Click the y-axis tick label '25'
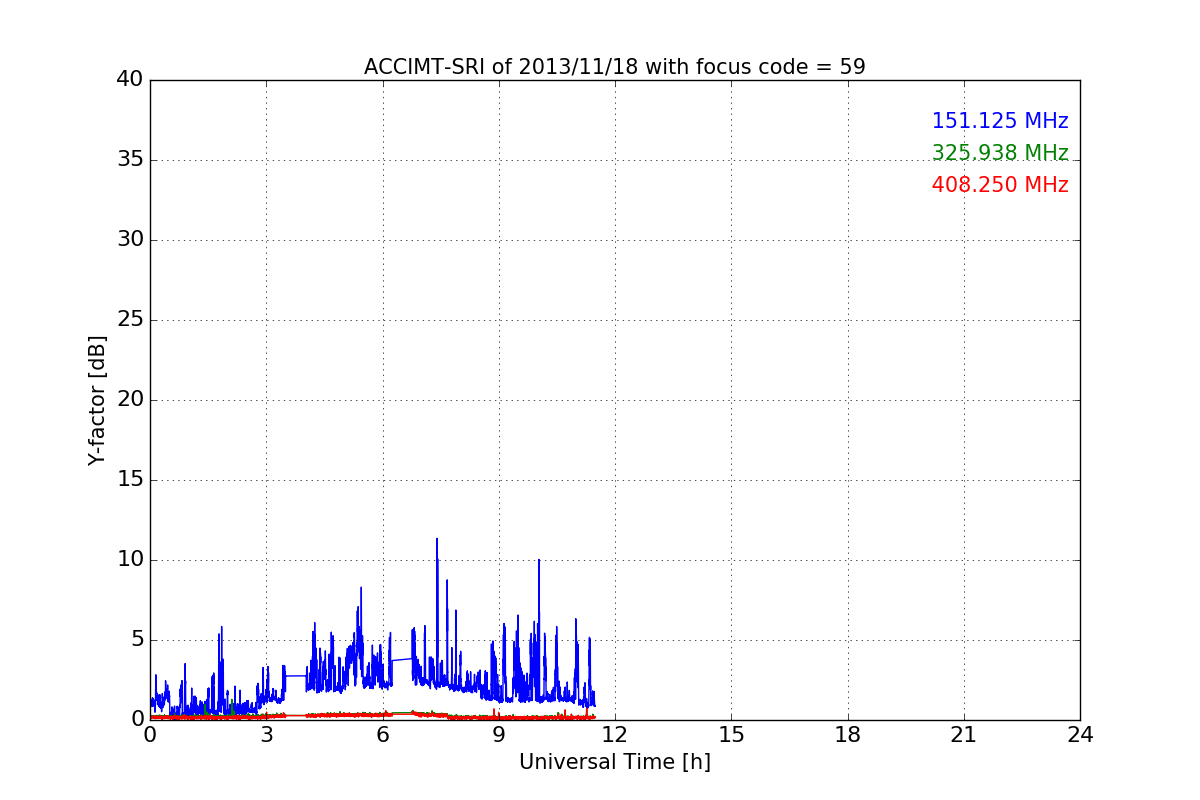 [x=130, y=320]
